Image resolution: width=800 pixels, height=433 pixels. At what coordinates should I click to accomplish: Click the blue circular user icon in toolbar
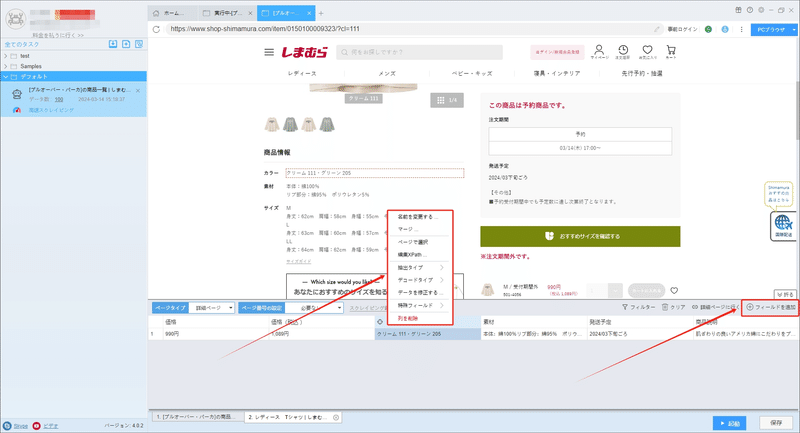click(x=725, y=29)
